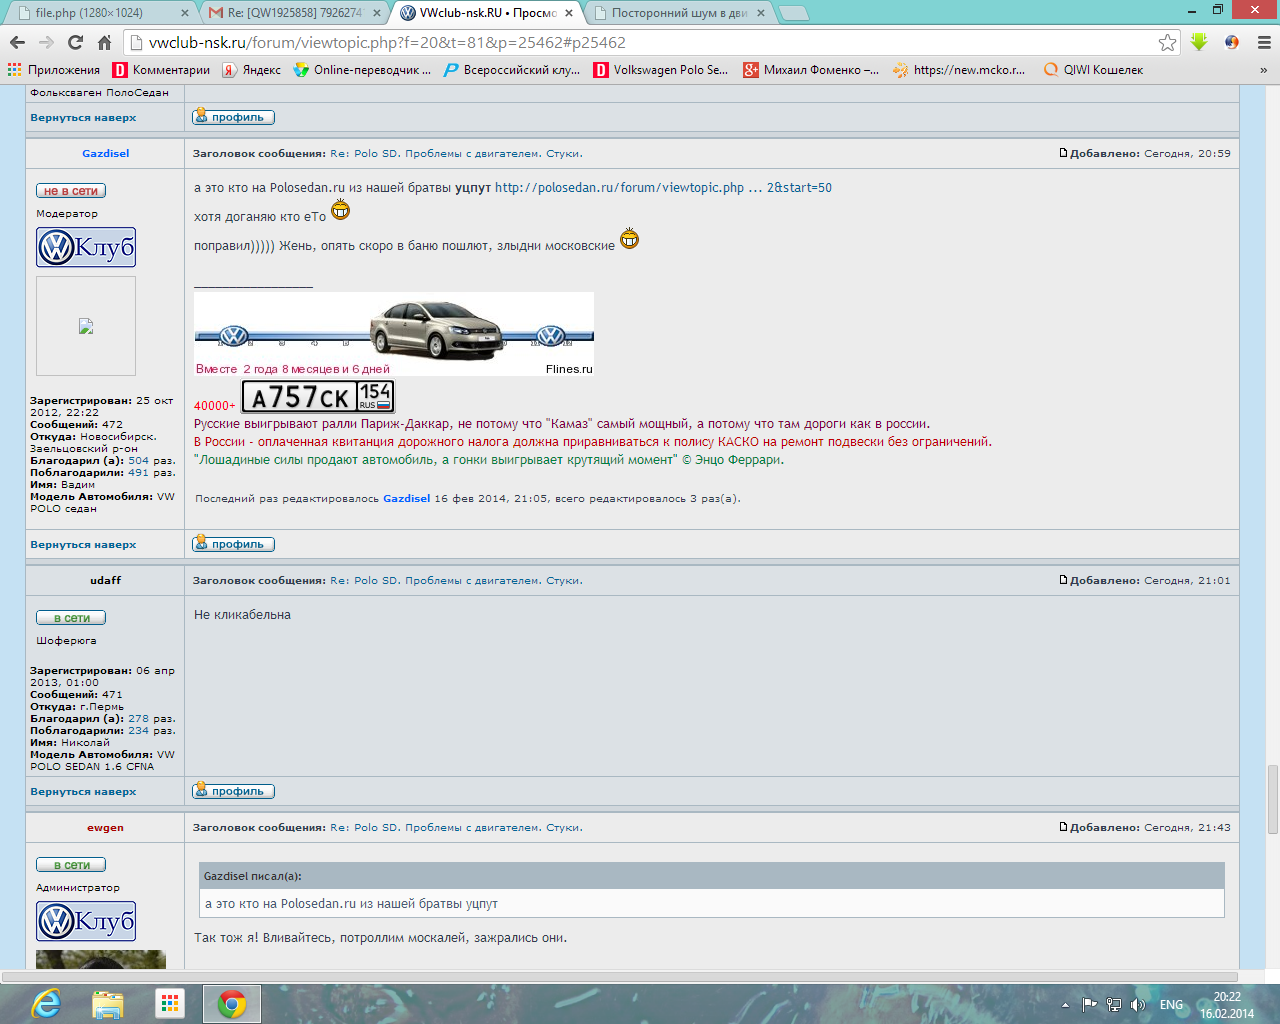The width and height of the screenshot is (1280, 1024).
Task: Go to browser home page
Action: click(x=104, y=42)
